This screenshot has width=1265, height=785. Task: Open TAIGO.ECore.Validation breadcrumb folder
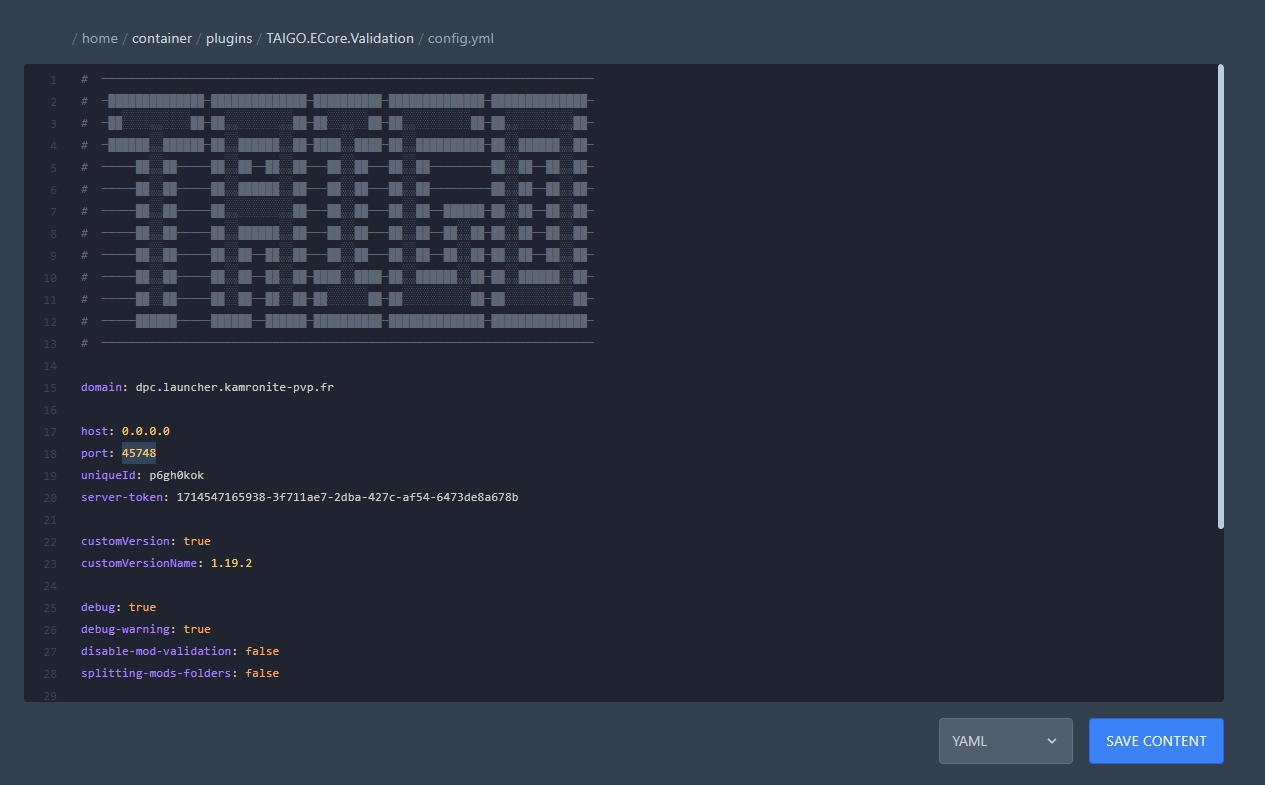(x=339, y=38)
